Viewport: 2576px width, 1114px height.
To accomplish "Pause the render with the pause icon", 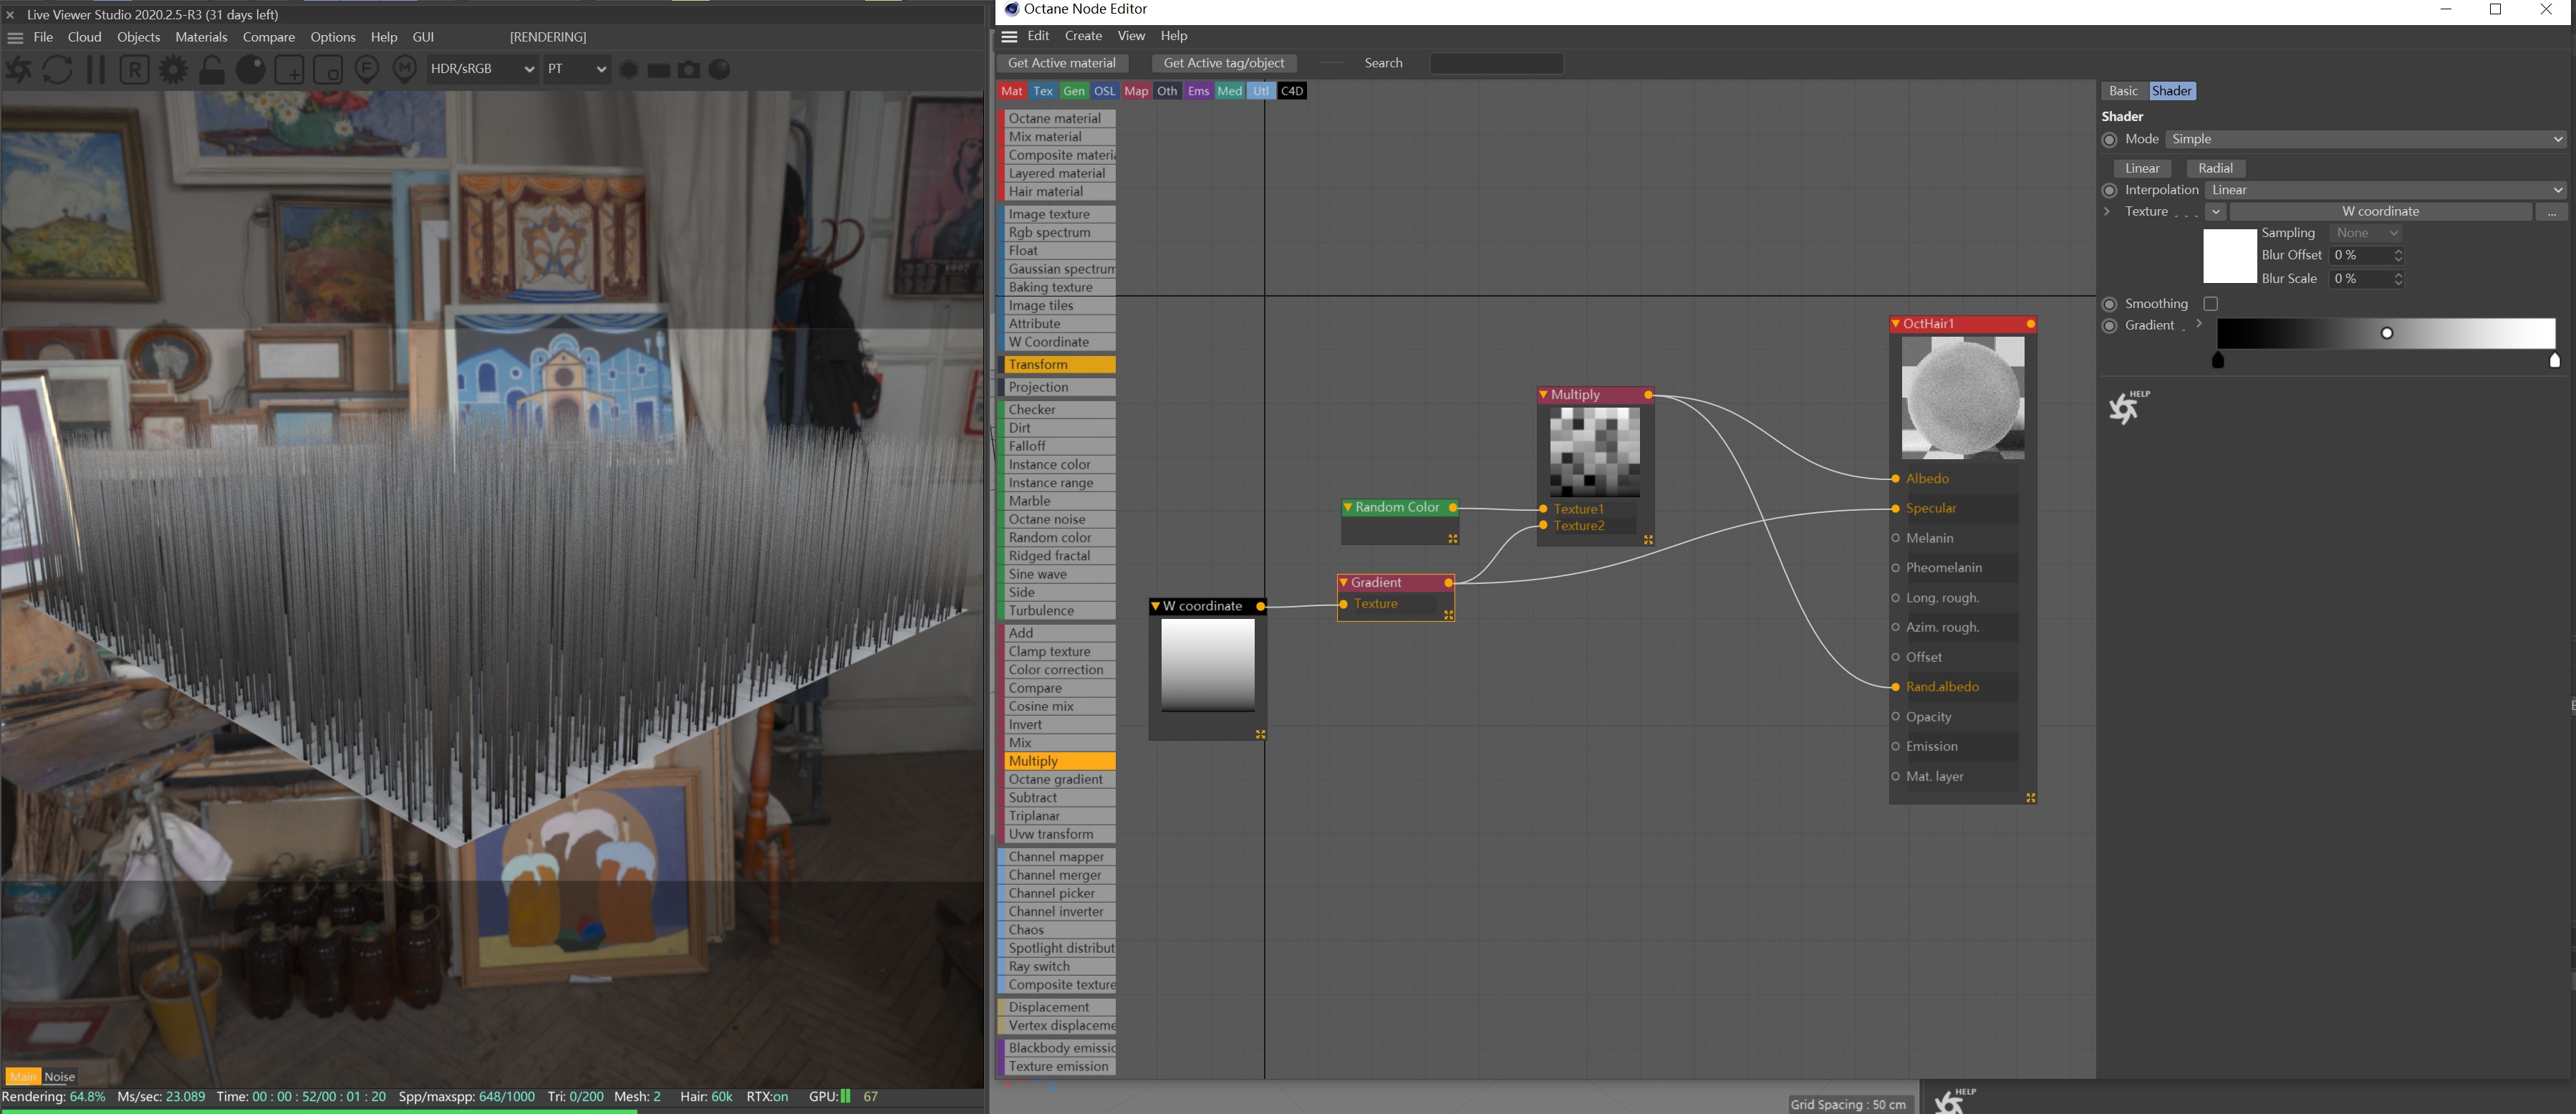I will [x=96, y=70].
